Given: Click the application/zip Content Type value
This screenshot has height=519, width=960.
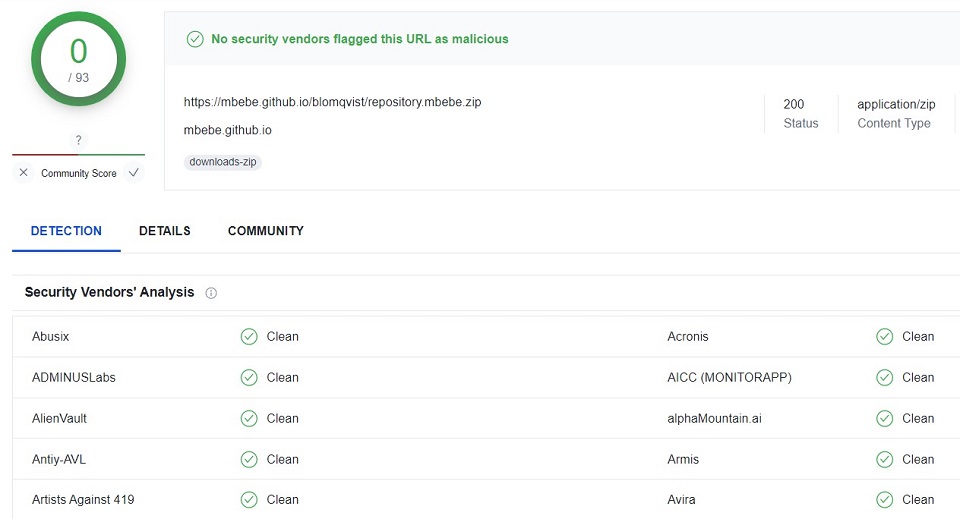Looking at the screenshot, I should pyautogui.click(x=896, y=105).
